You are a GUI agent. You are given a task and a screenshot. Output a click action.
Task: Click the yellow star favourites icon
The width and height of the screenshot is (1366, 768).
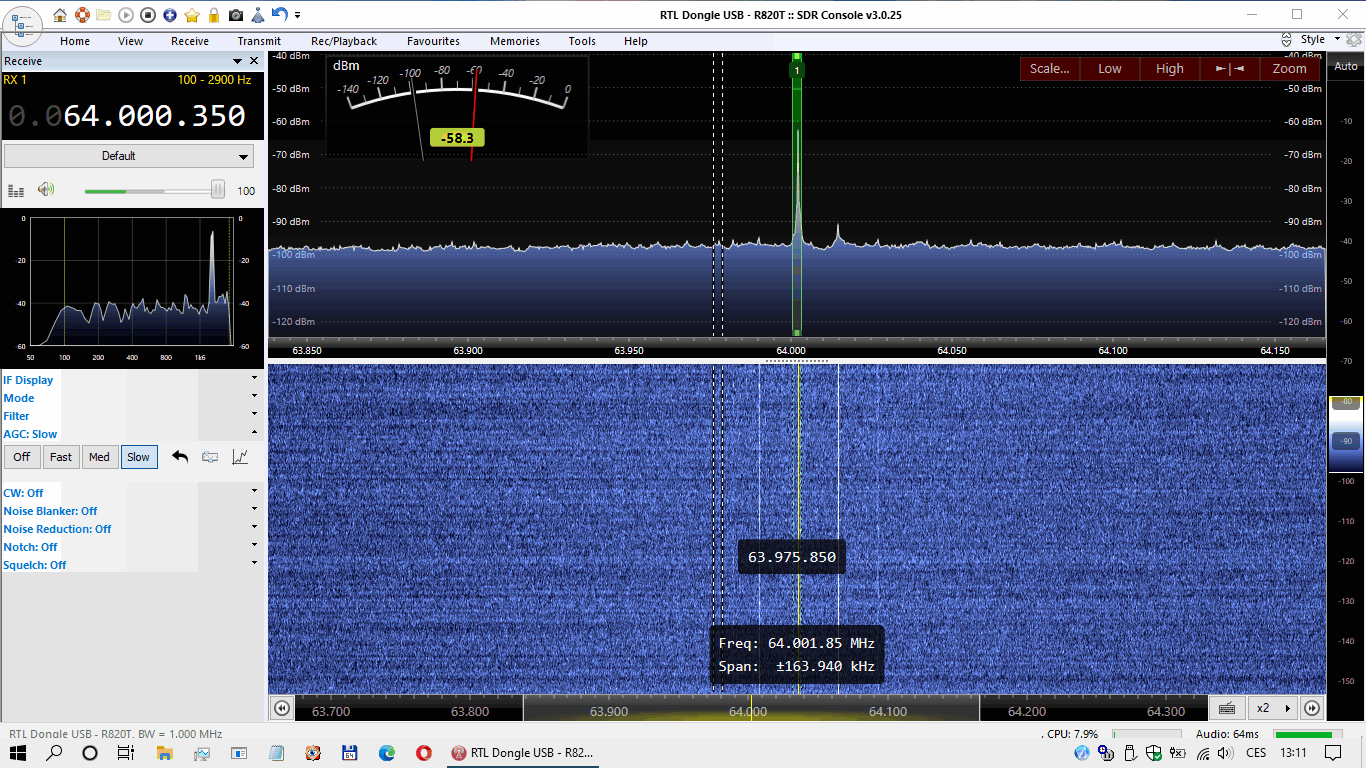click(192, 15)
